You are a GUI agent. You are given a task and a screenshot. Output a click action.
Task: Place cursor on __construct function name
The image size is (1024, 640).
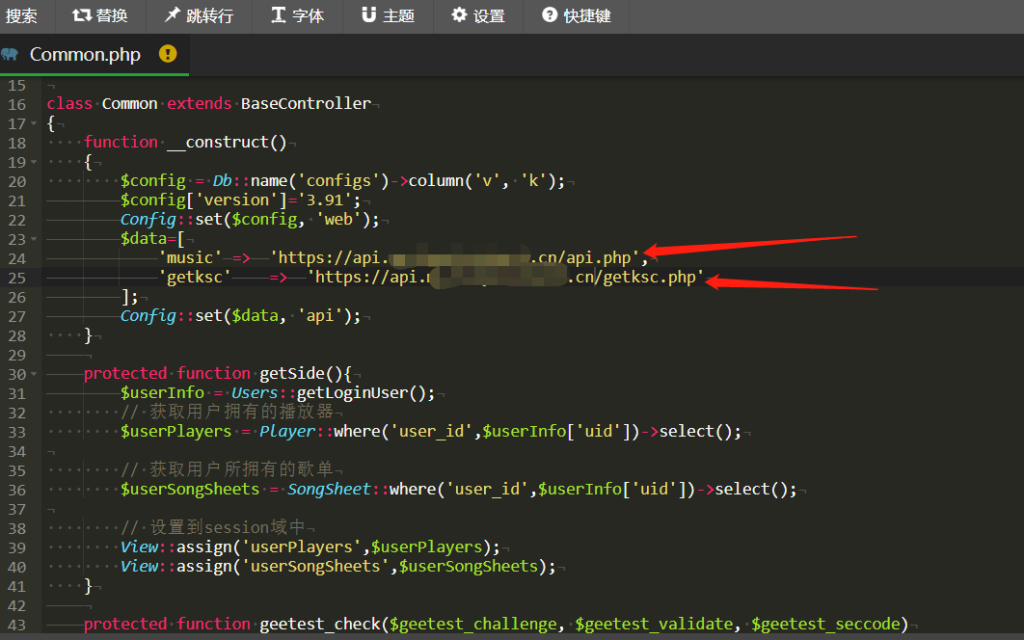[x=226, y=143]
